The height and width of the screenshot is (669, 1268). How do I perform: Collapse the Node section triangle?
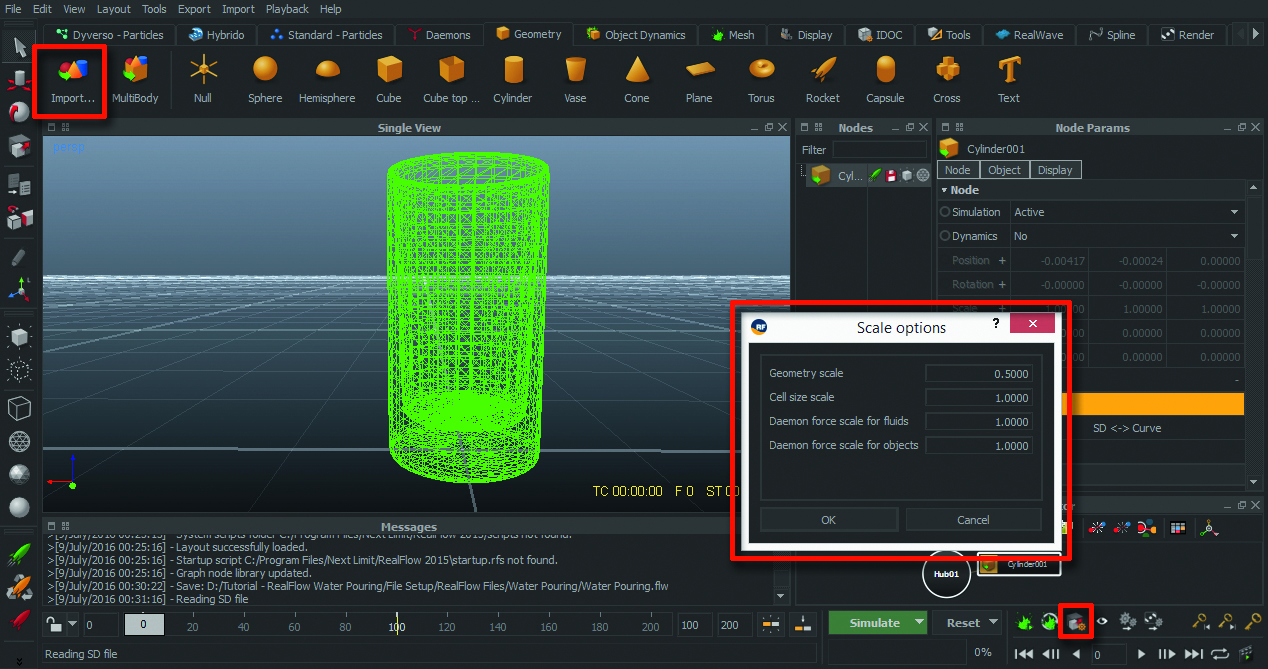pyautogui.click(x=944, y=190)
